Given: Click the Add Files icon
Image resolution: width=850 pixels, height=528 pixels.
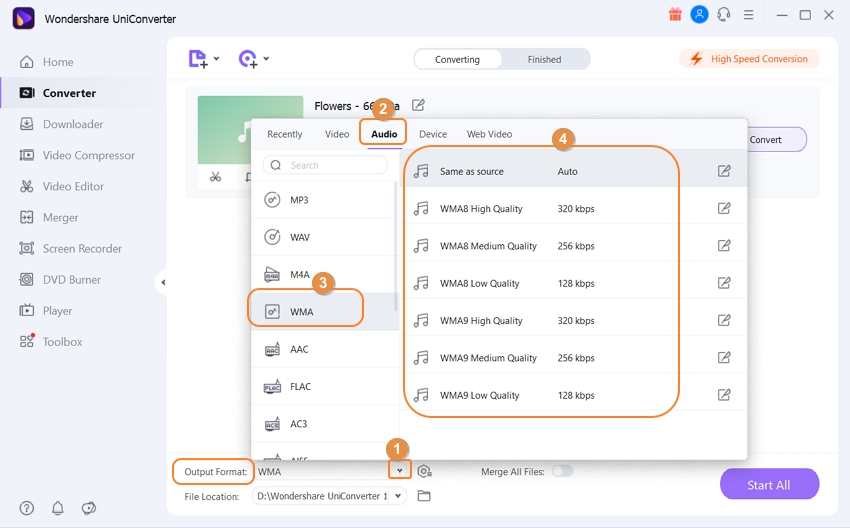Looking at the screenshot, I should coord(197,59).
